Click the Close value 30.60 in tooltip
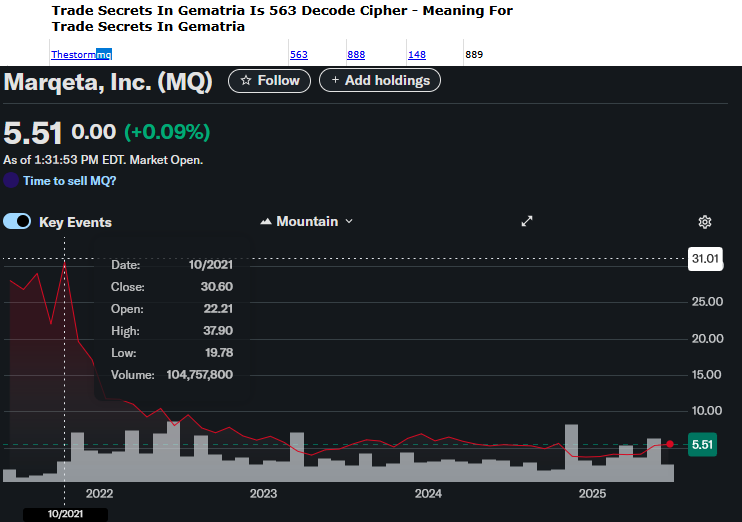742x522 pixels. [x=217, y=287]
